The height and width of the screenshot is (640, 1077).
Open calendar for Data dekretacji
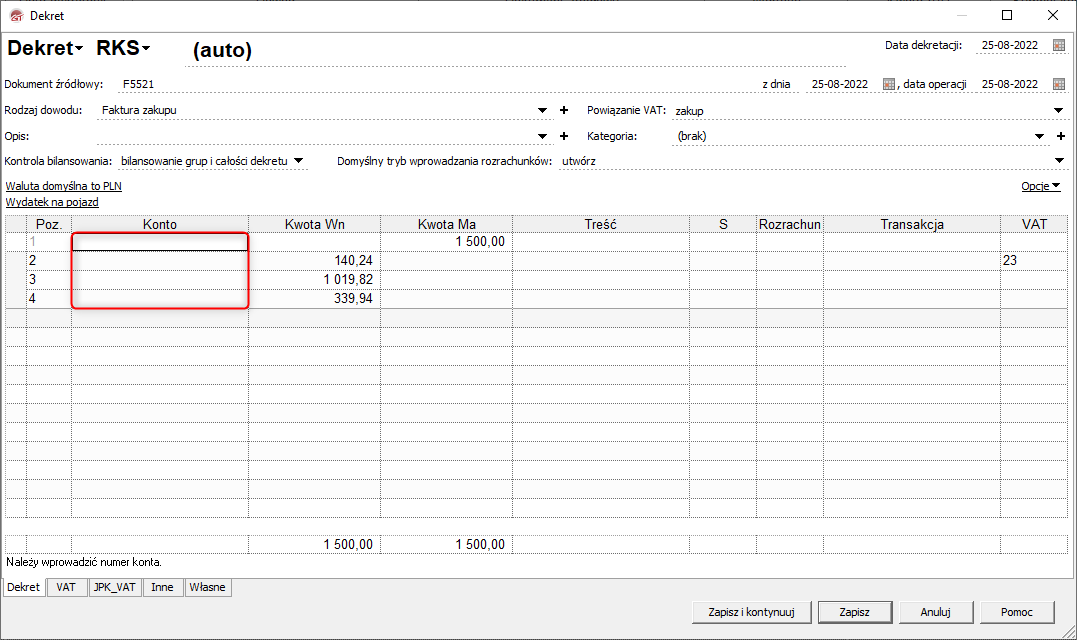point(1058,45)
